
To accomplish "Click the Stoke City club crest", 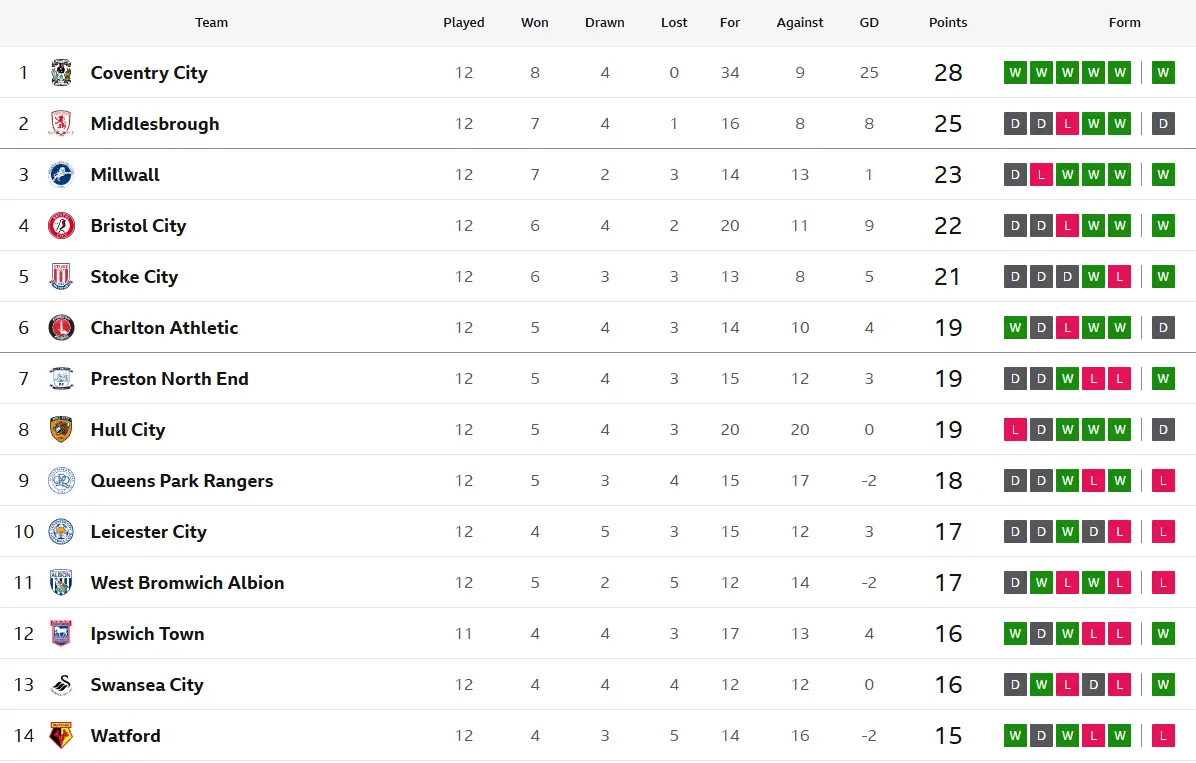I will 61,277.
